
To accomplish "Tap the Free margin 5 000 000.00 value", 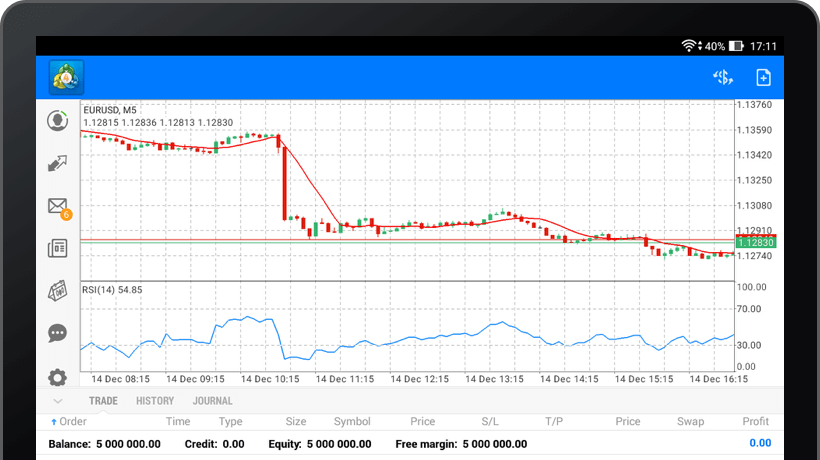I will tap(461, 444).
